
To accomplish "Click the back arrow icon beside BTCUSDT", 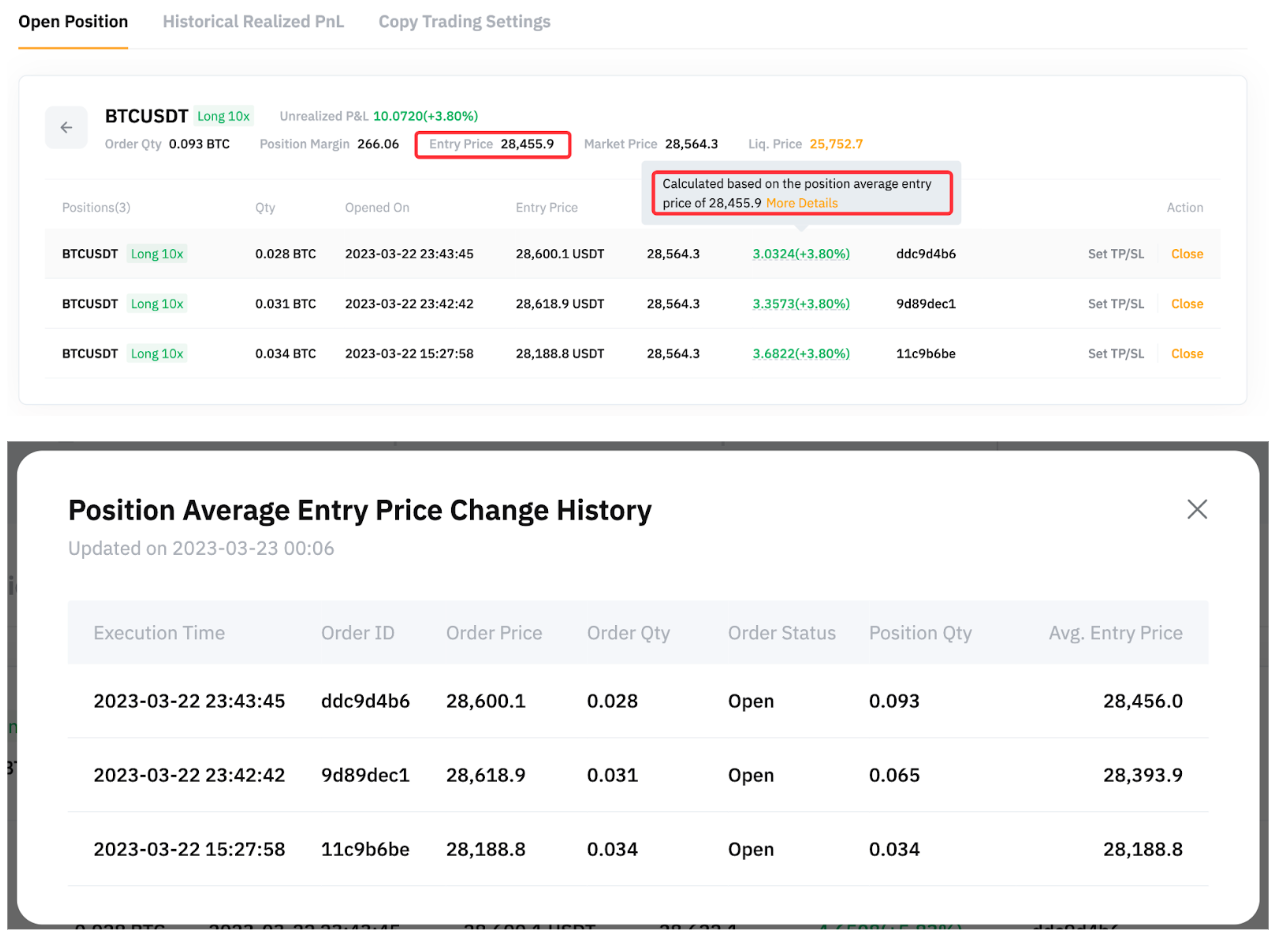I will tap(66, 128).
